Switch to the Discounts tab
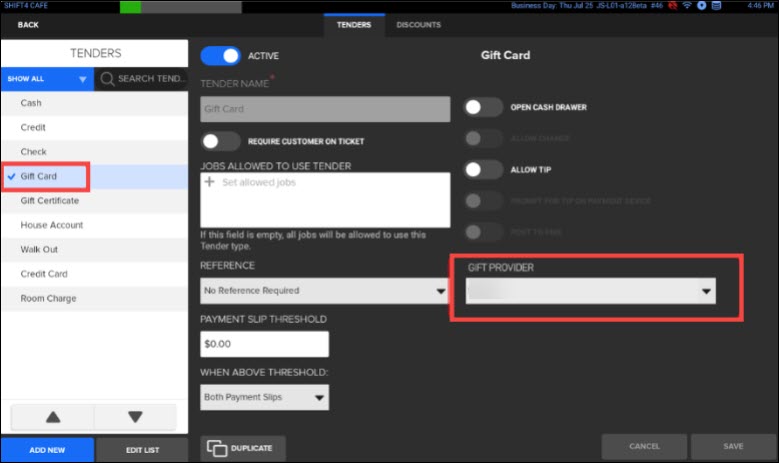779x463 pixels. pyautogui.click(x=418, y=25)
